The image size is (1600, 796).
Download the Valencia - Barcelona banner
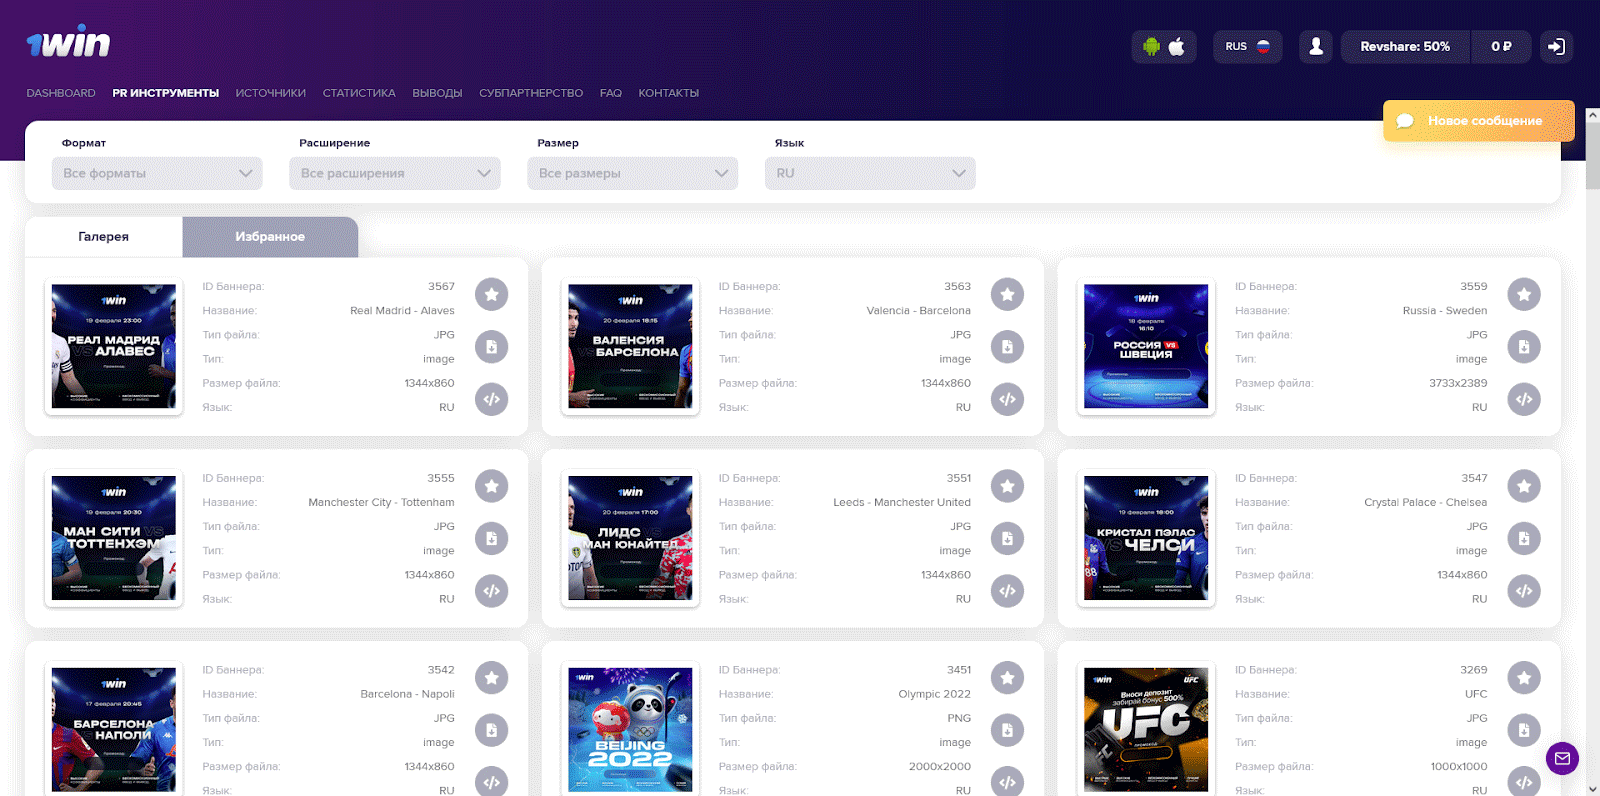(x=1007, y=347)
